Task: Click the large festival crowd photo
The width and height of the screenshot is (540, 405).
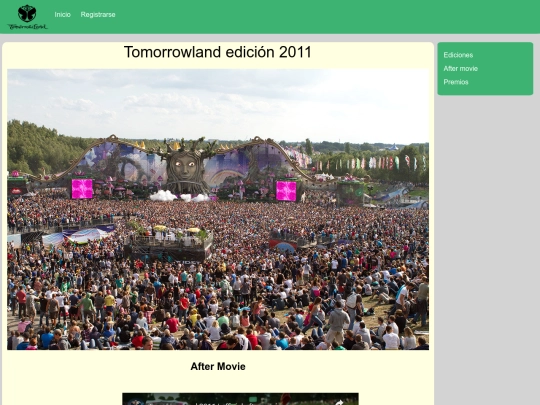Action: 218,209
